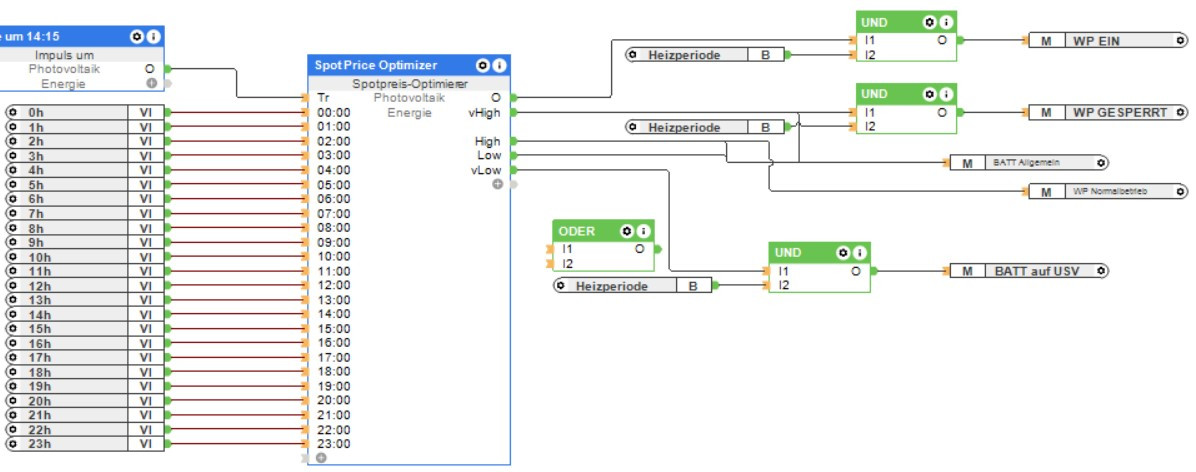The height and width of the screenshot is (472, 1196).
Task: Click the 23:00 input on Spot Price Optimizer
Action: coord(333,444)
